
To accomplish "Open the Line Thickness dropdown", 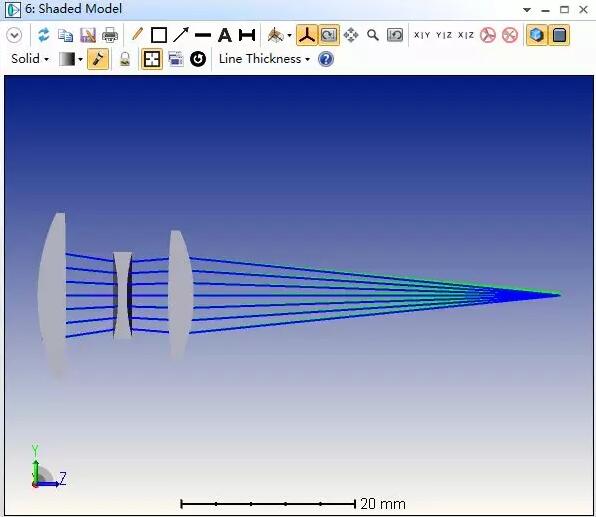I will coord(265,59).
